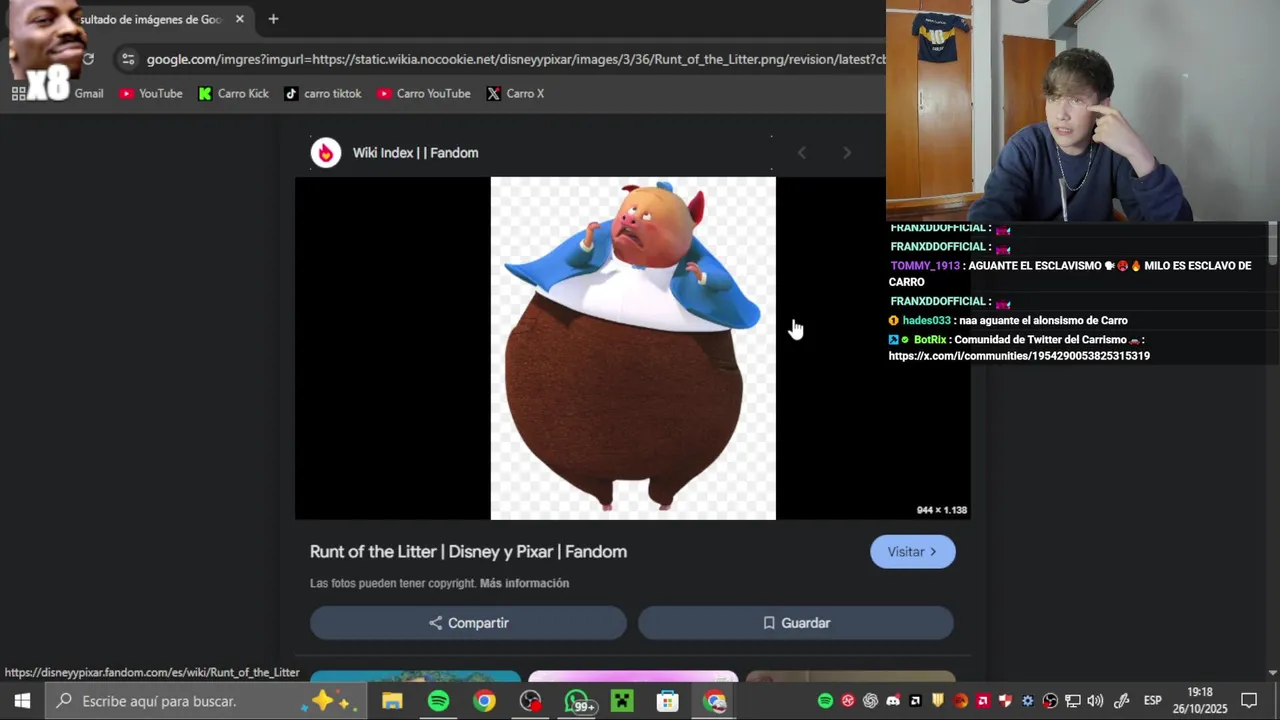
Task: Open WhatsApp from the taskbar
Action: tap(578, 701)
